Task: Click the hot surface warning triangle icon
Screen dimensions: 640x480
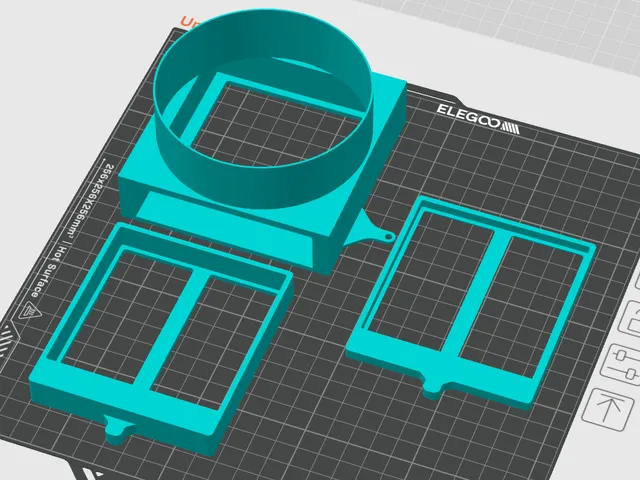Action: pos(29,311)
